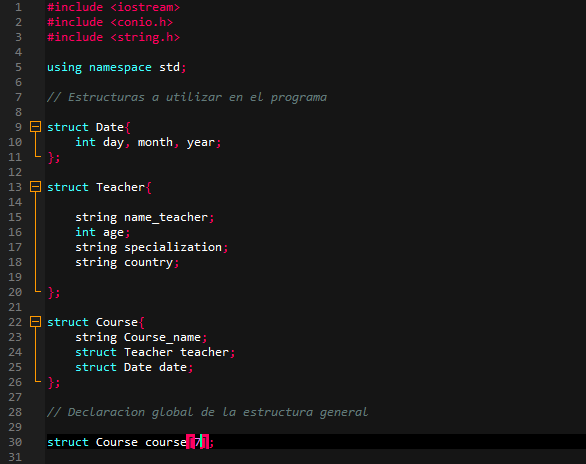
Task: Click the country field name
Action: coord(148,262)
